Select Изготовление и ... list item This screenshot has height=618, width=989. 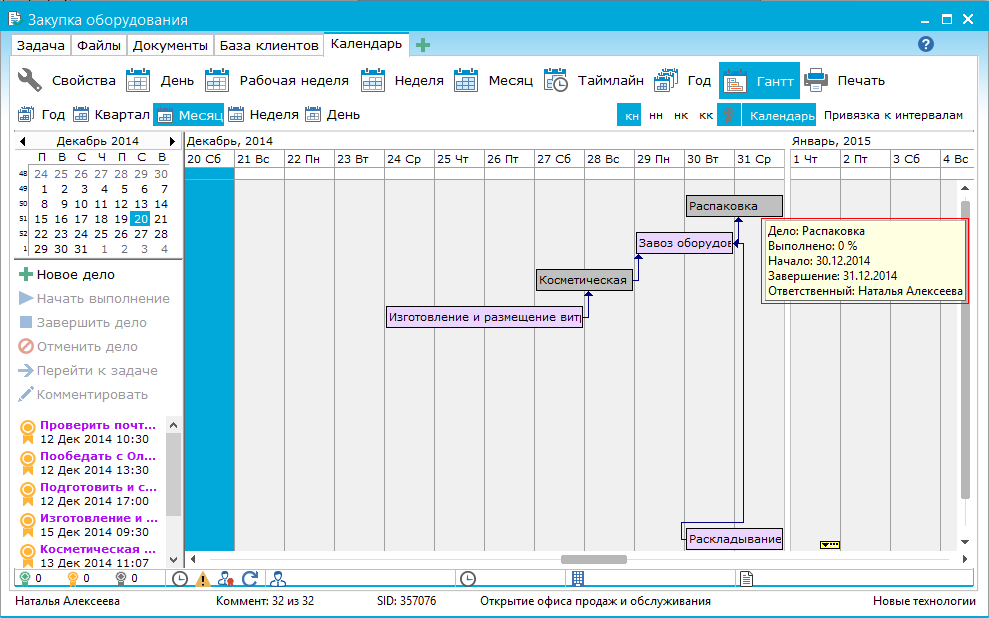coord(91,525)
